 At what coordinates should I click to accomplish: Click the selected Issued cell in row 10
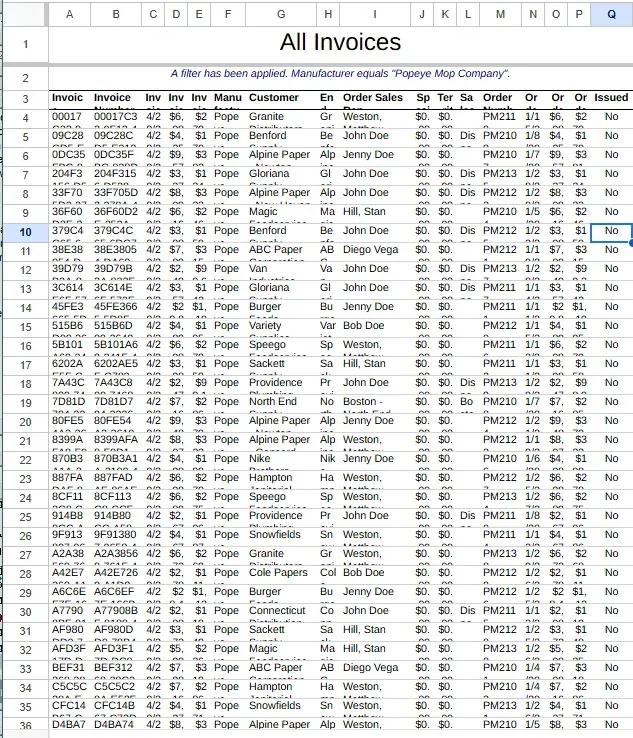tap(611, 233)
